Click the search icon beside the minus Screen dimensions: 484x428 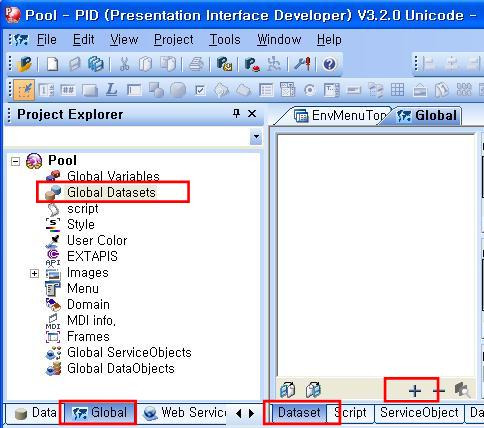[463, 390]
